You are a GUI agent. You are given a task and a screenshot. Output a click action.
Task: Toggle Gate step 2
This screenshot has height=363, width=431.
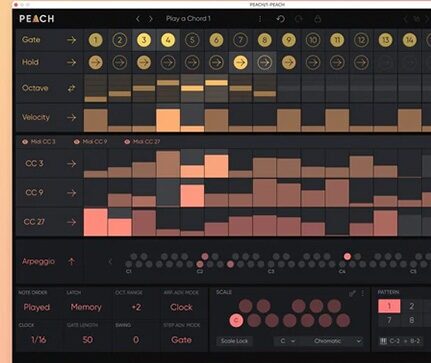pyautogui.click(x=120, y=40)
